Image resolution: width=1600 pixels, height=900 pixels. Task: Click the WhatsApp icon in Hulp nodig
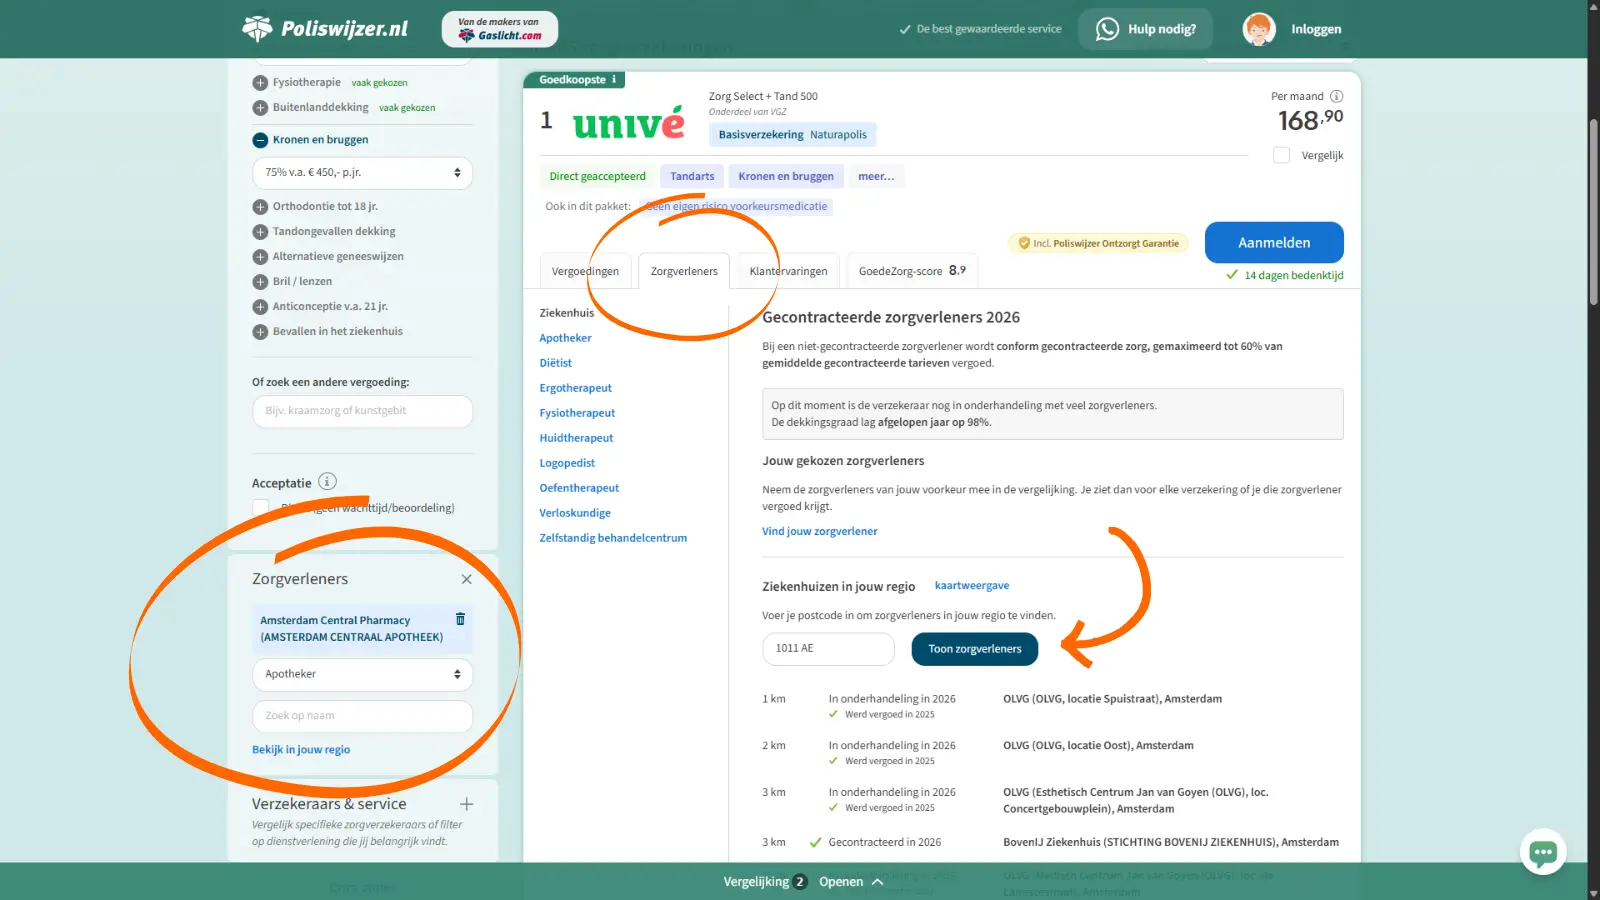pos(1107,29)
